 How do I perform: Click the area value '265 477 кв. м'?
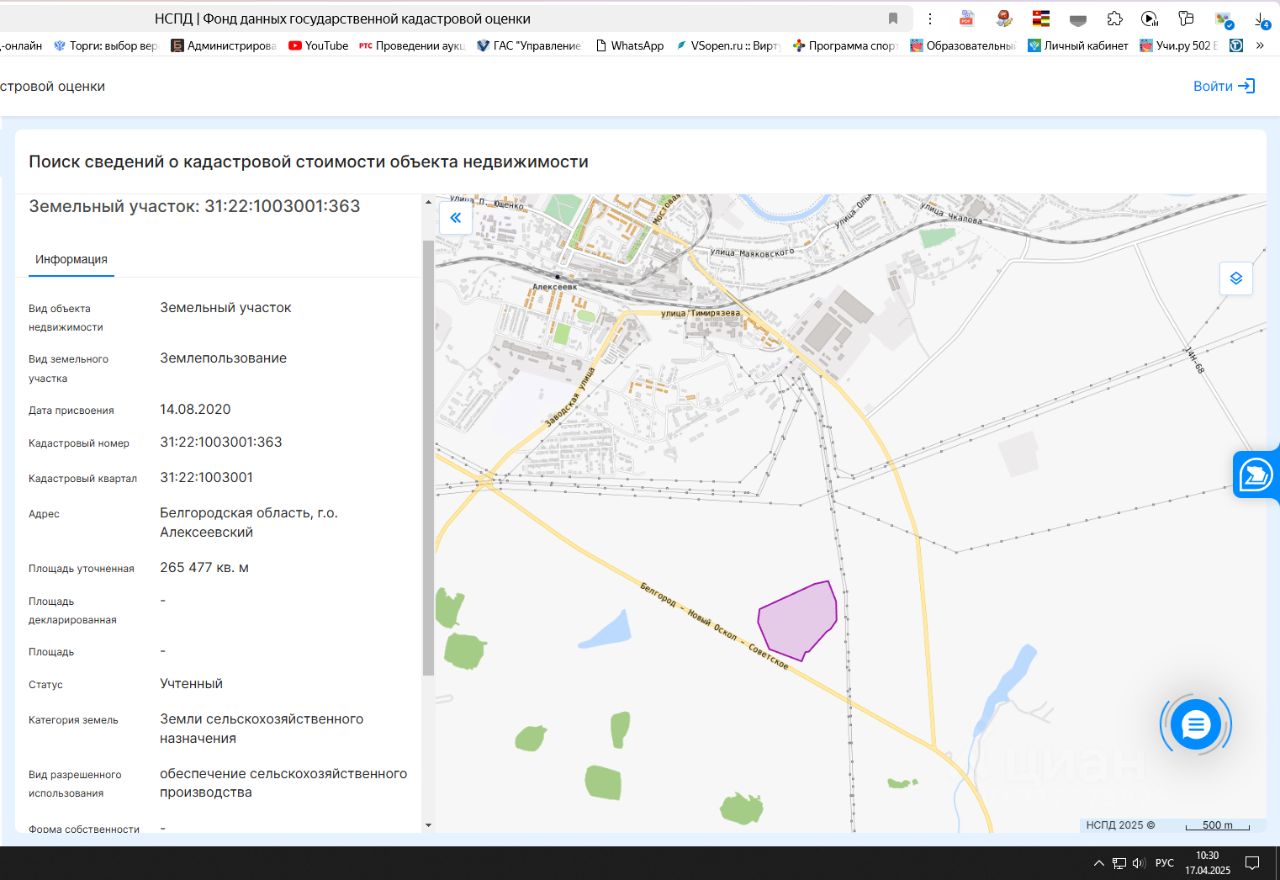(x=204, y=567)
